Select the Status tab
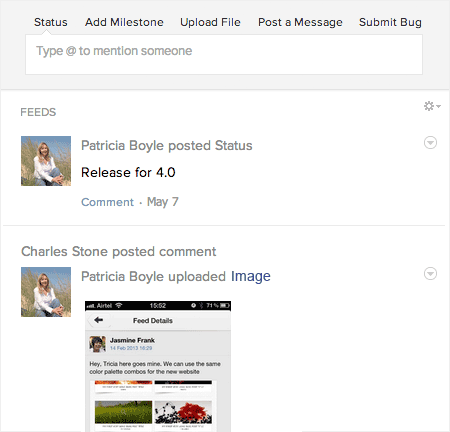This screenshot has width=450, height=432. click(51, 22)
